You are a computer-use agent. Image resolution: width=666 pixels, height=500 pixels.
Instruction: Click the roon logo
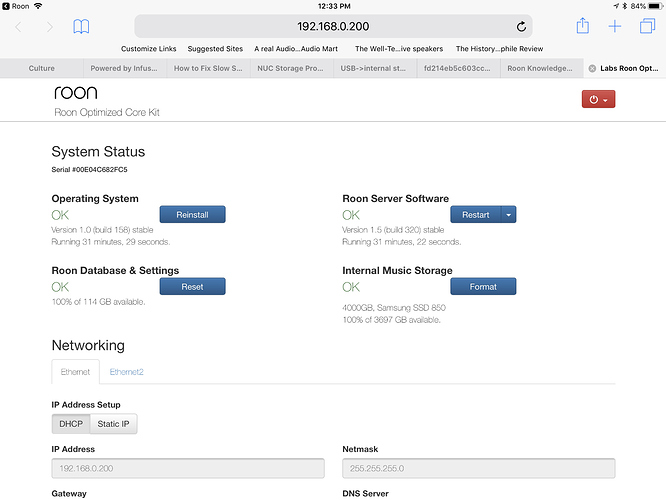(76, 93)
